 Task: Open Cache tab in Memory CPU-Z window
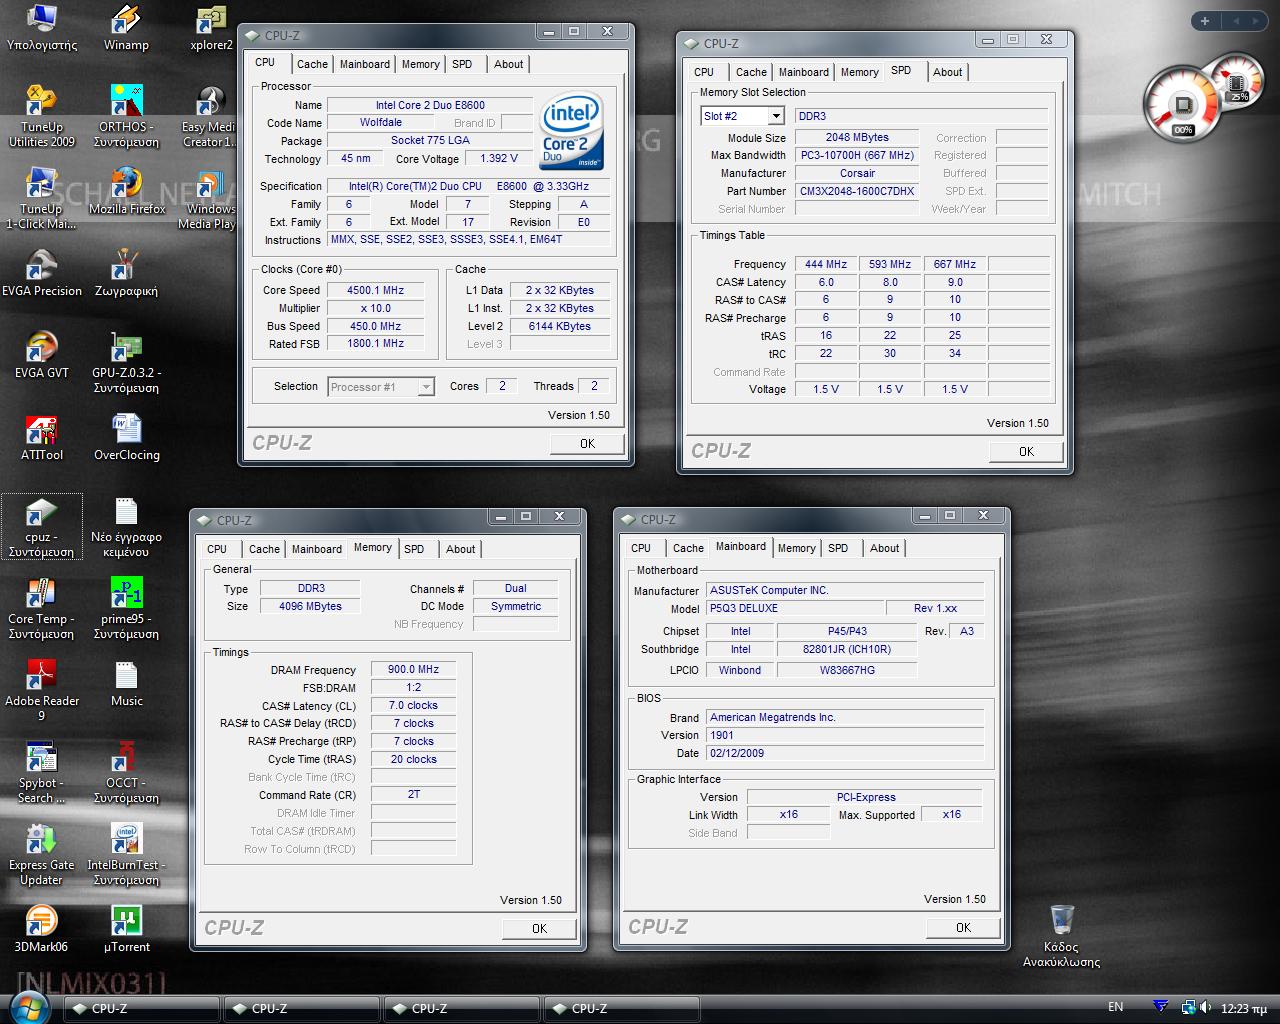point(264,549)
